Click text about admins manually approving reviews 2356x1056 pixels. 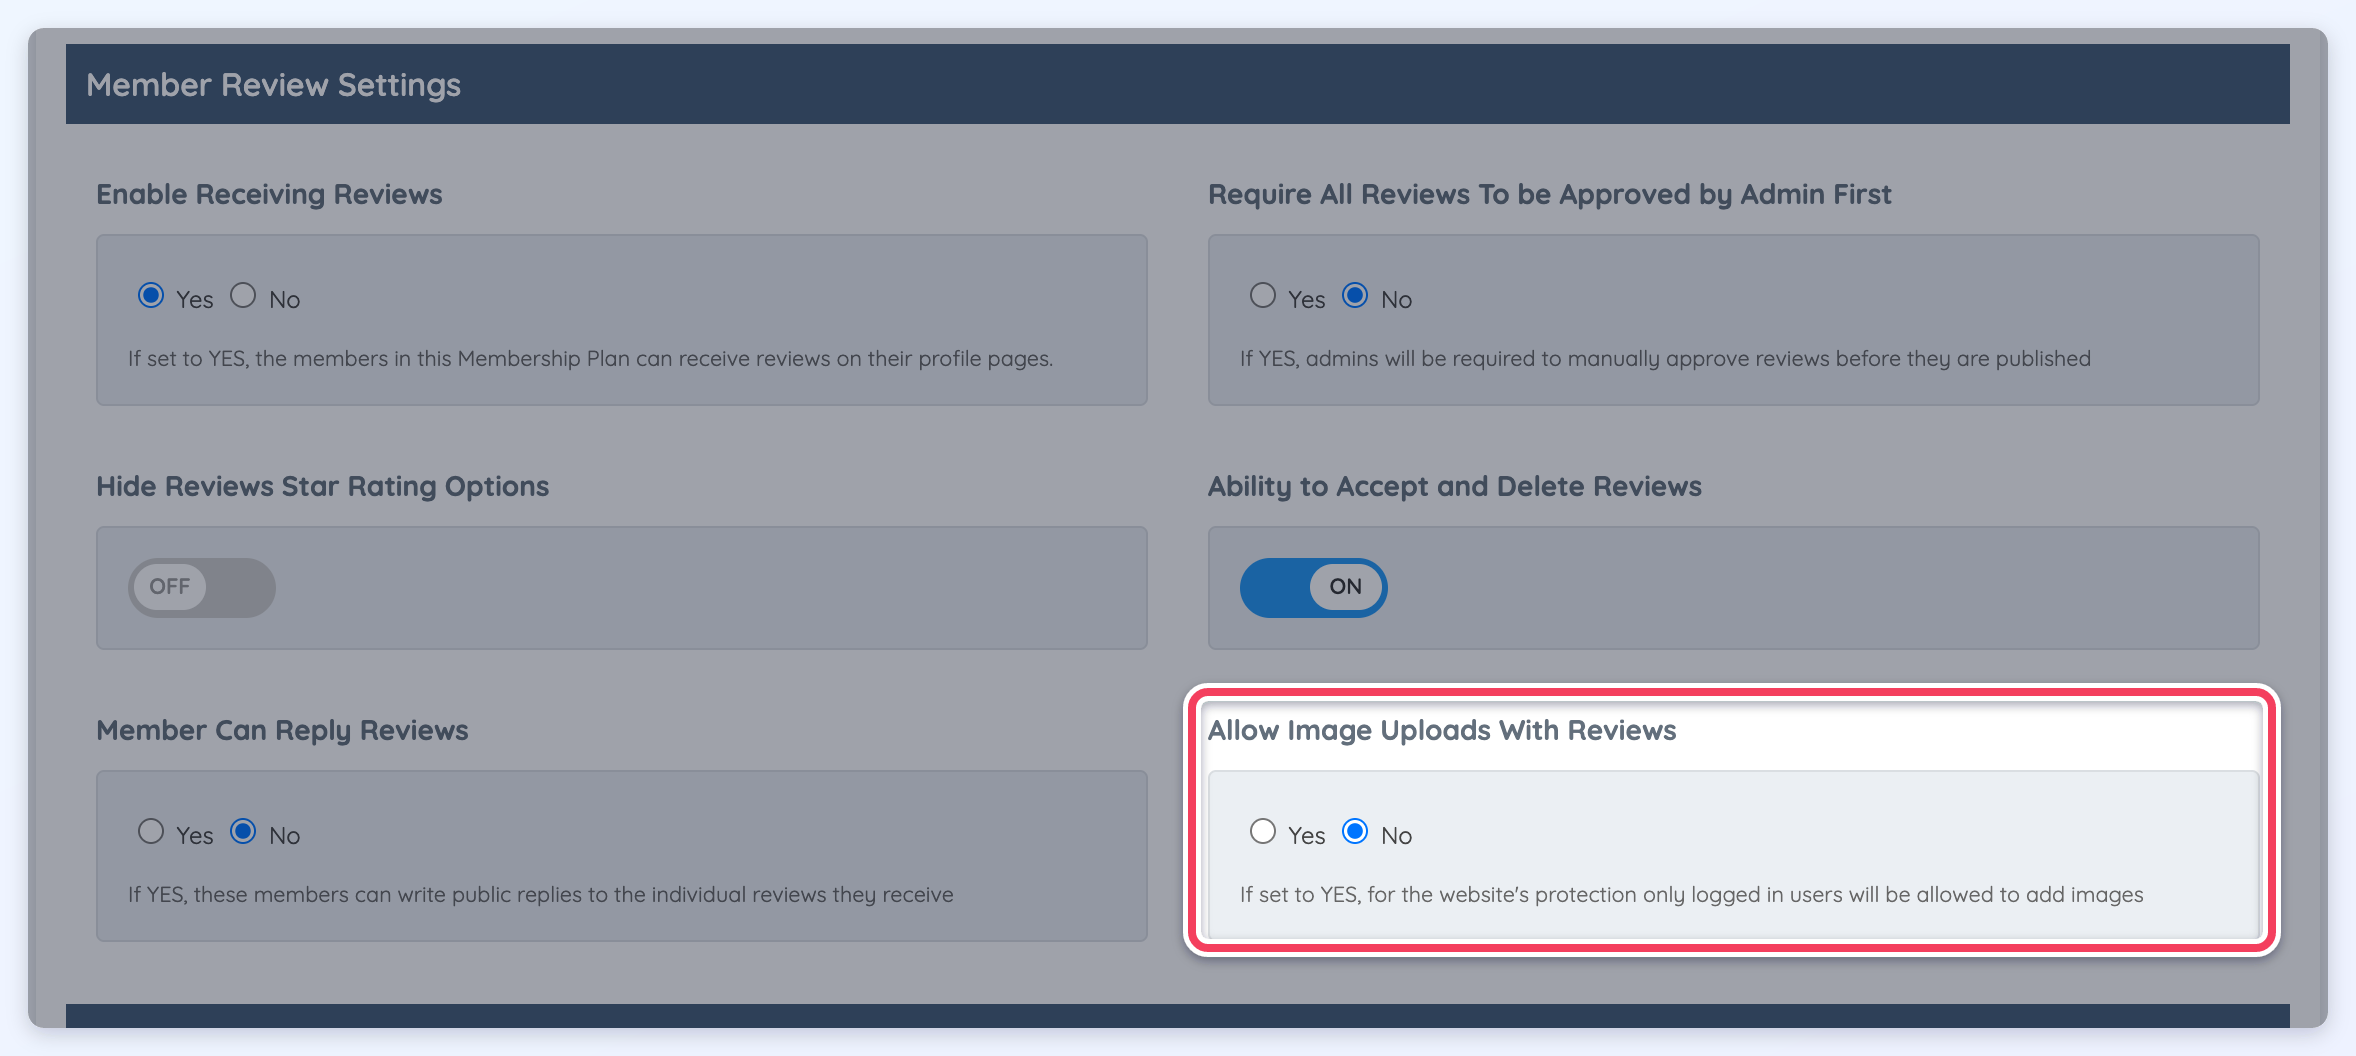tap(1665, 359)
